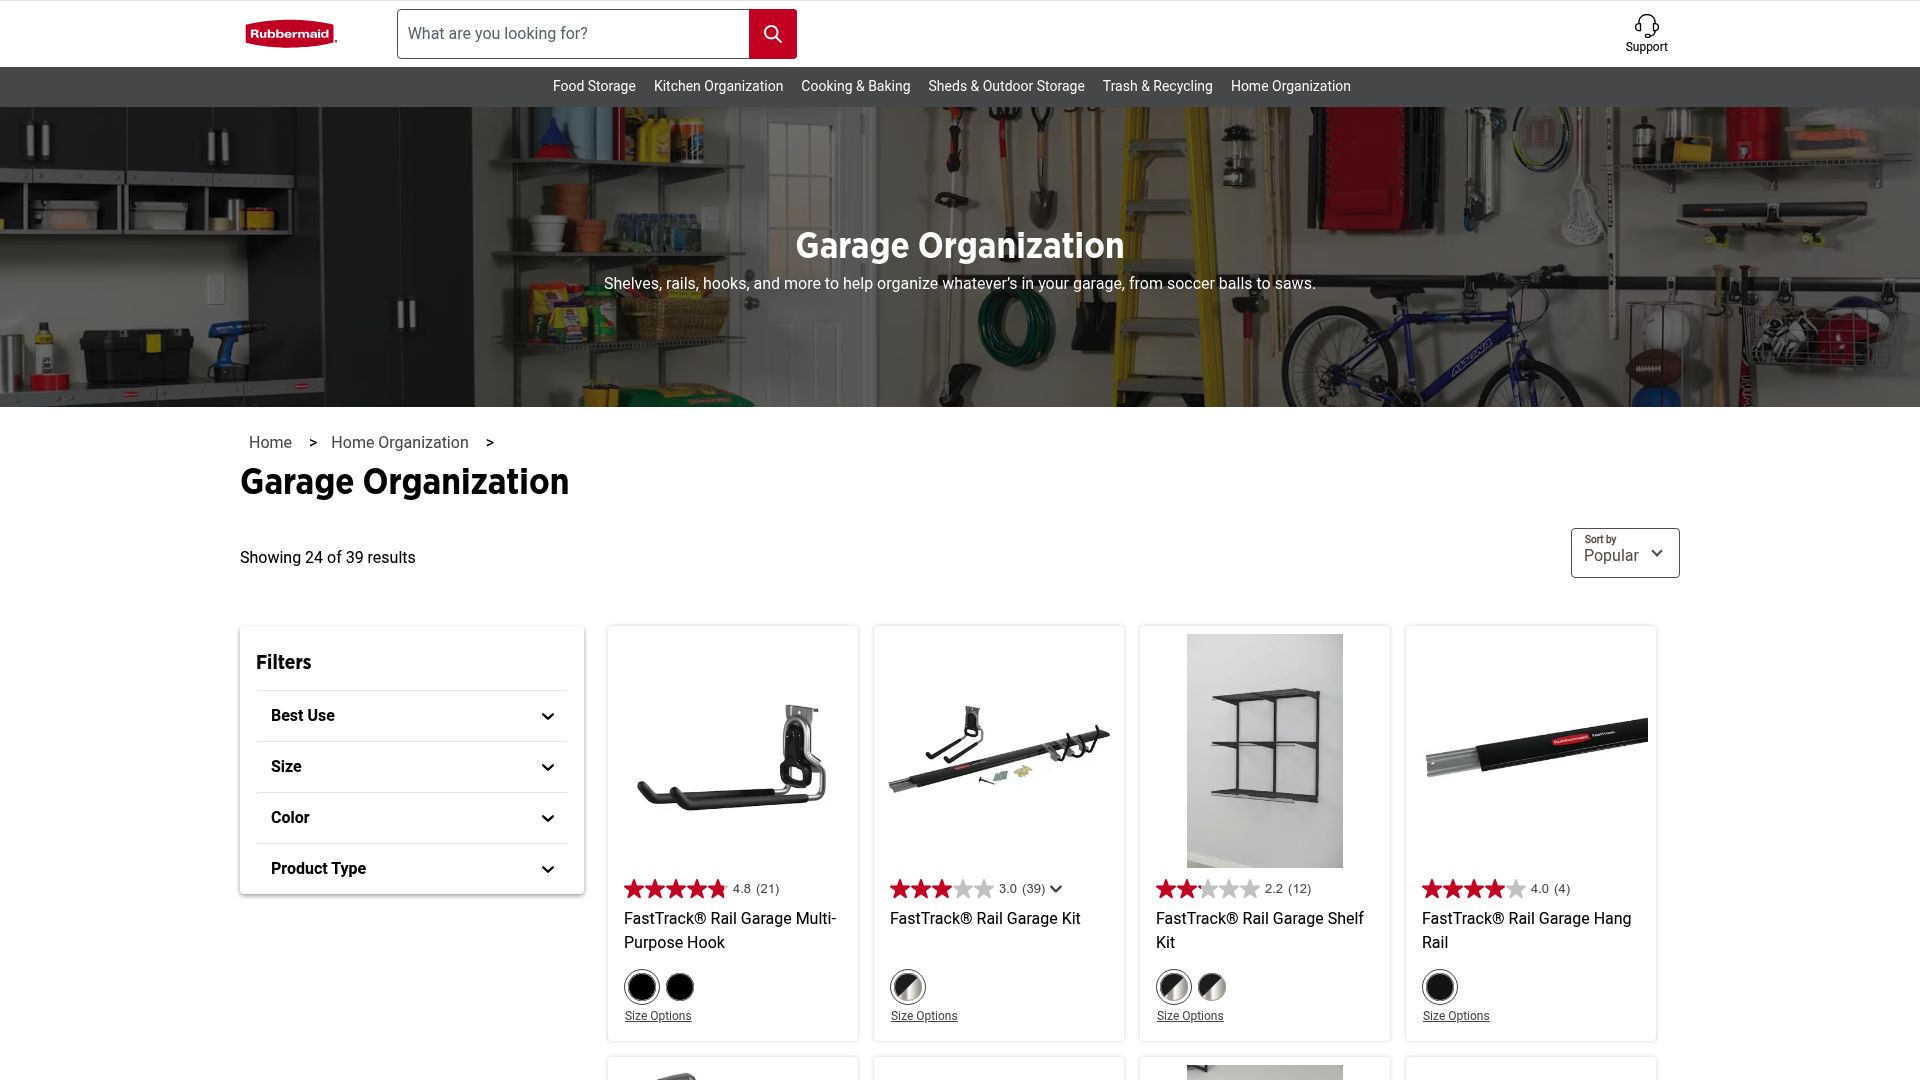Expand the Color filter

click(x=411, y=818)
